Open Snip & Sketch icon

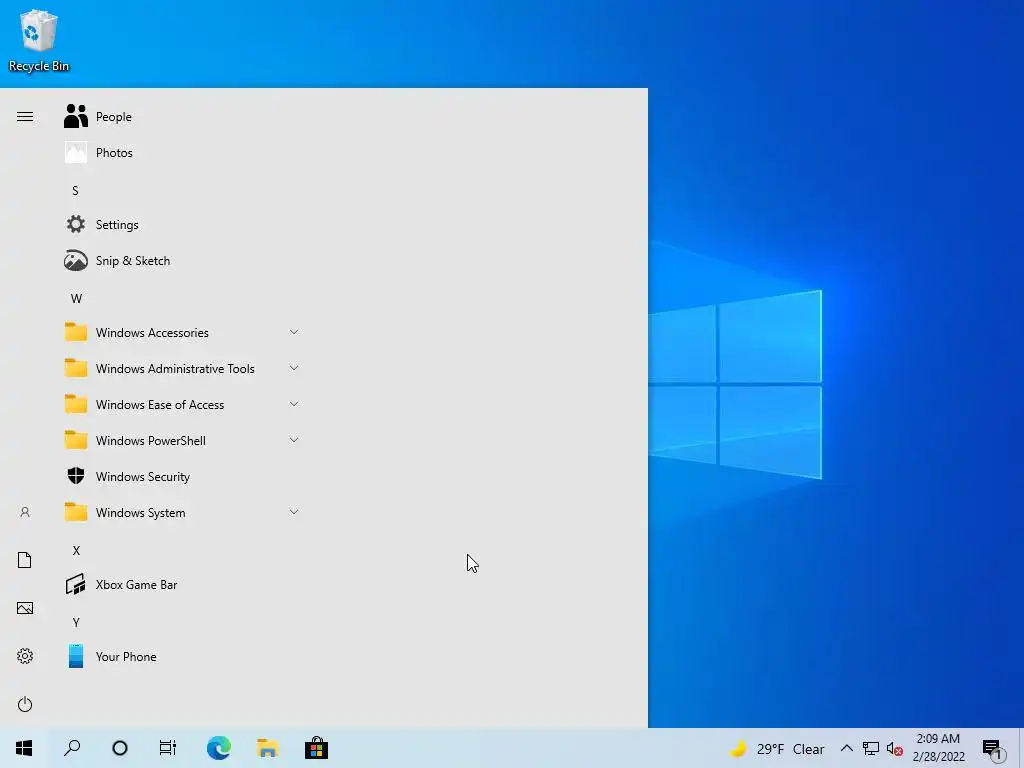(76, 261)
